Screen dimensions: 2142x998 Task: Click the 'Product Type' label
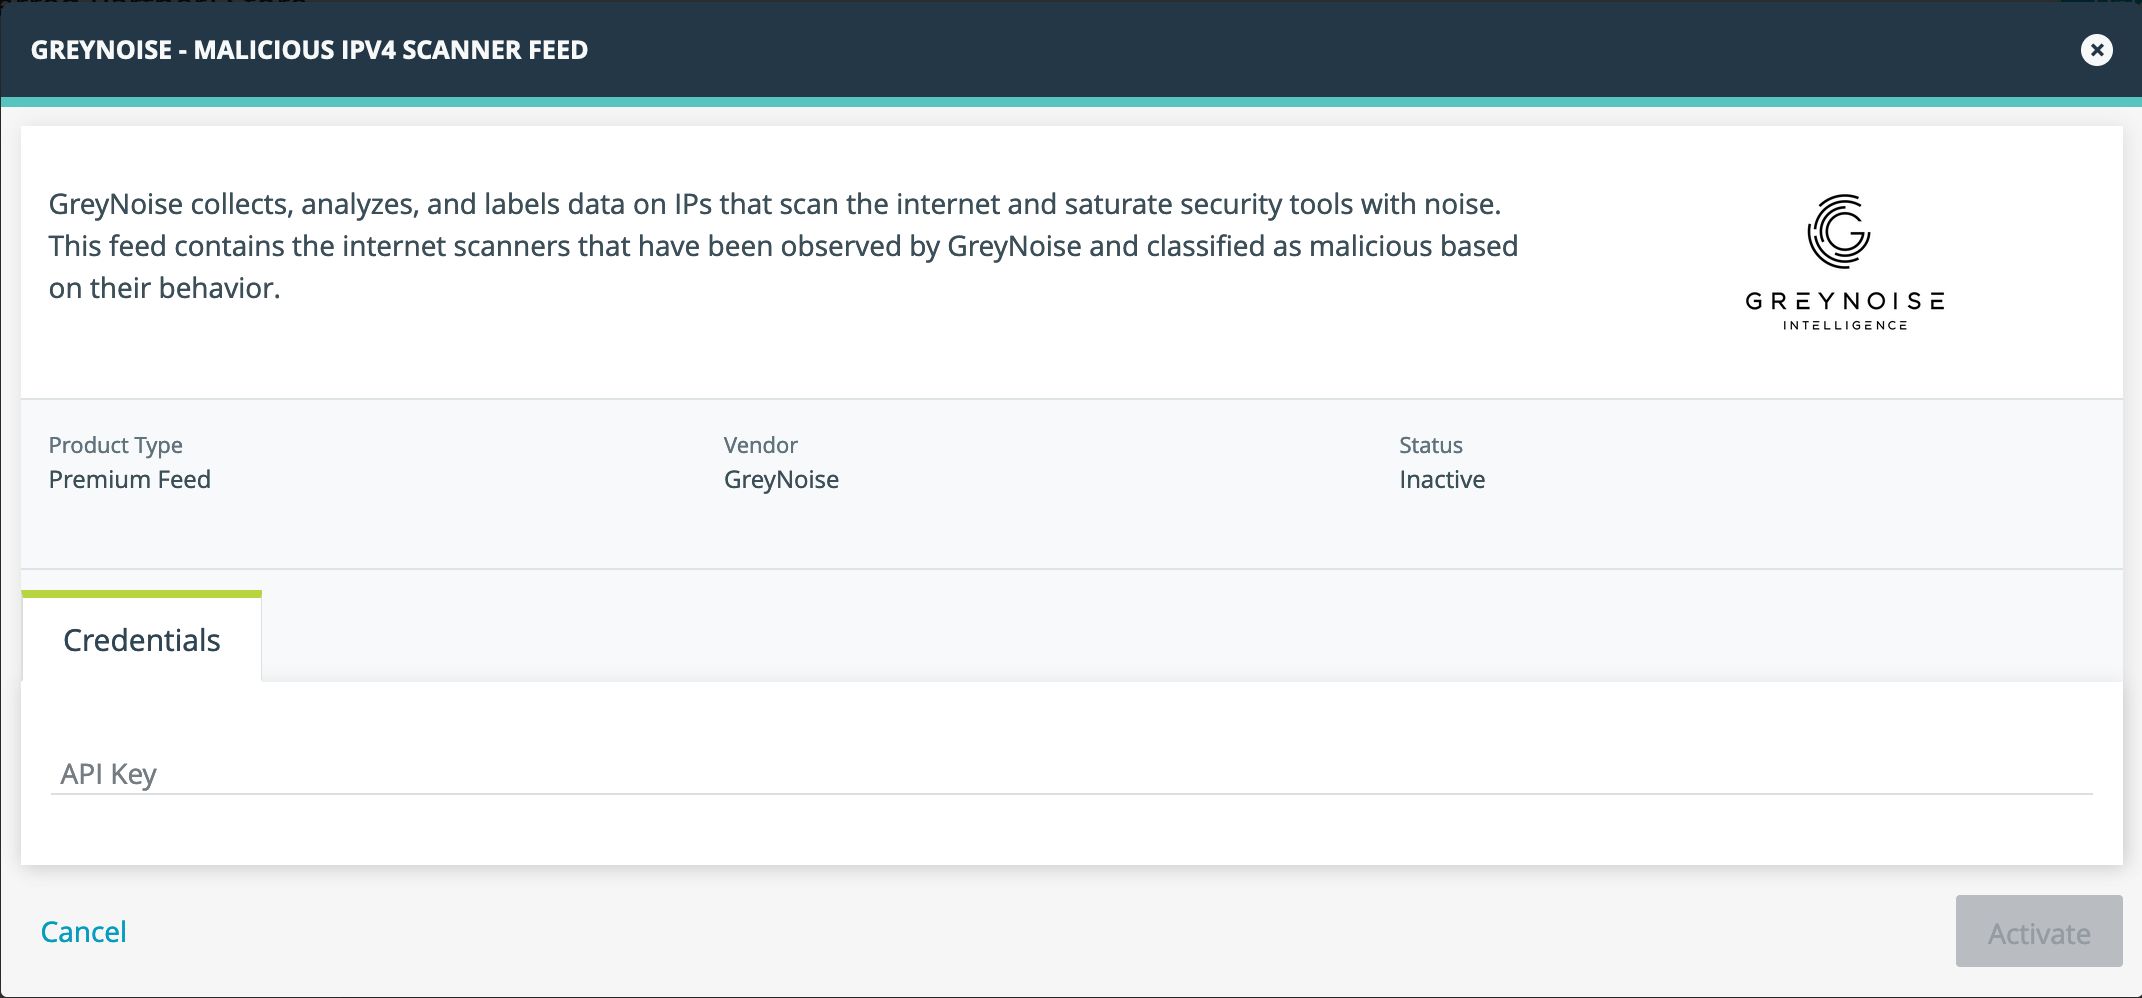(x=116, y=445)
